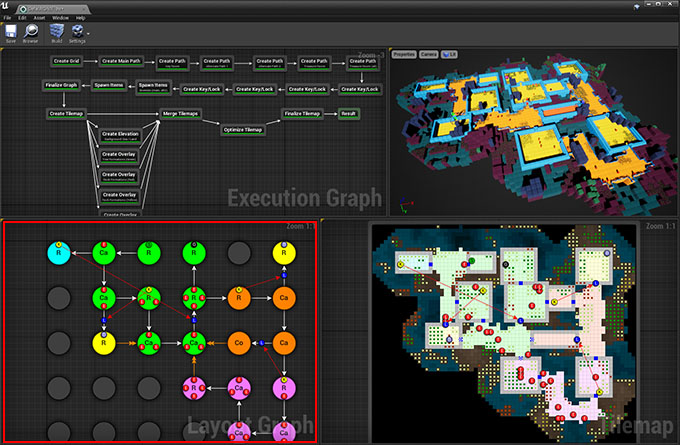
Task: Select the Create Tilemap node
Action: [66, 114]
